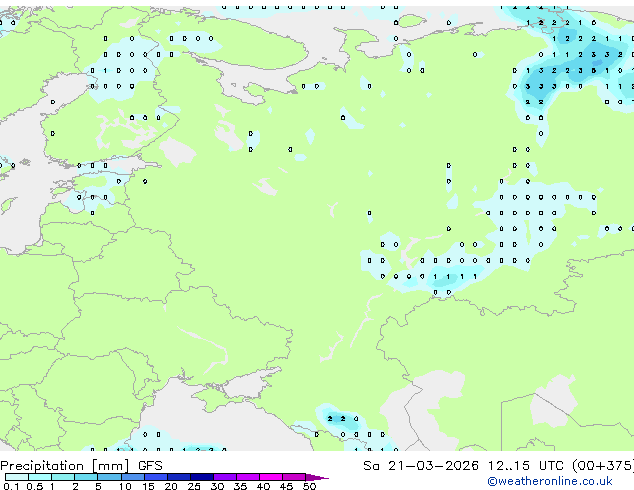Select the 'GFS' model label

click(x=150, y=466)
